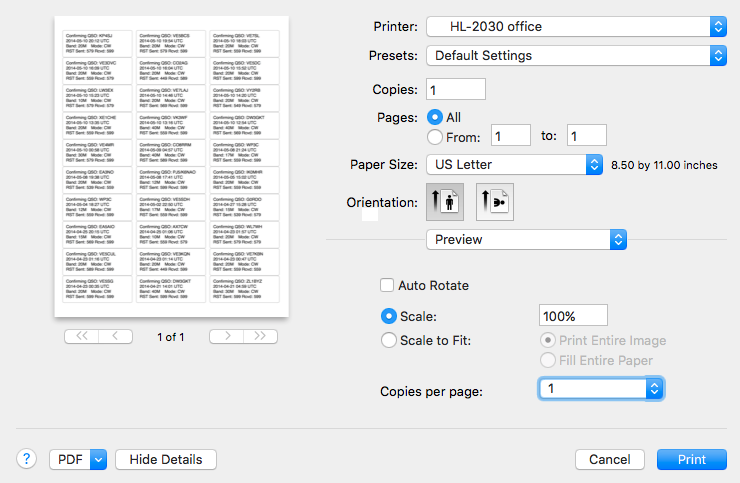Click the From page number field
The image size is (740, 483).
pyautogui.click(x=511, y=136)
